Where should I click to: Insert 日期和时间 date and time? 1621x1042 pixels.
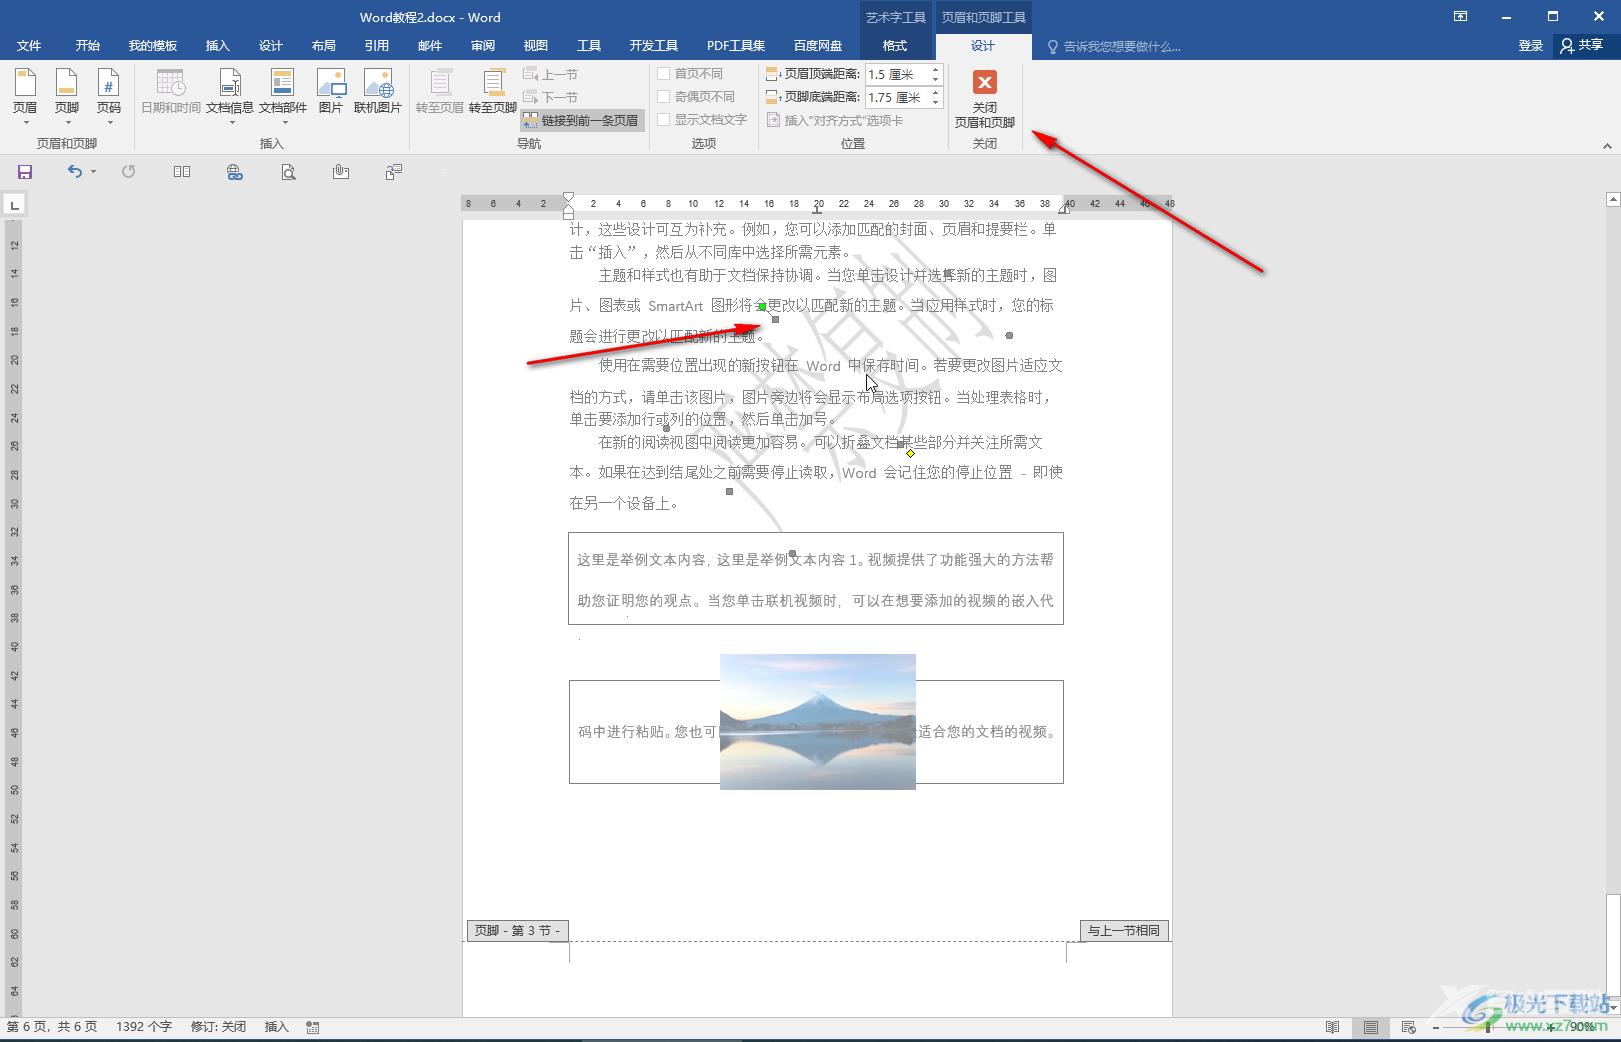171,92
